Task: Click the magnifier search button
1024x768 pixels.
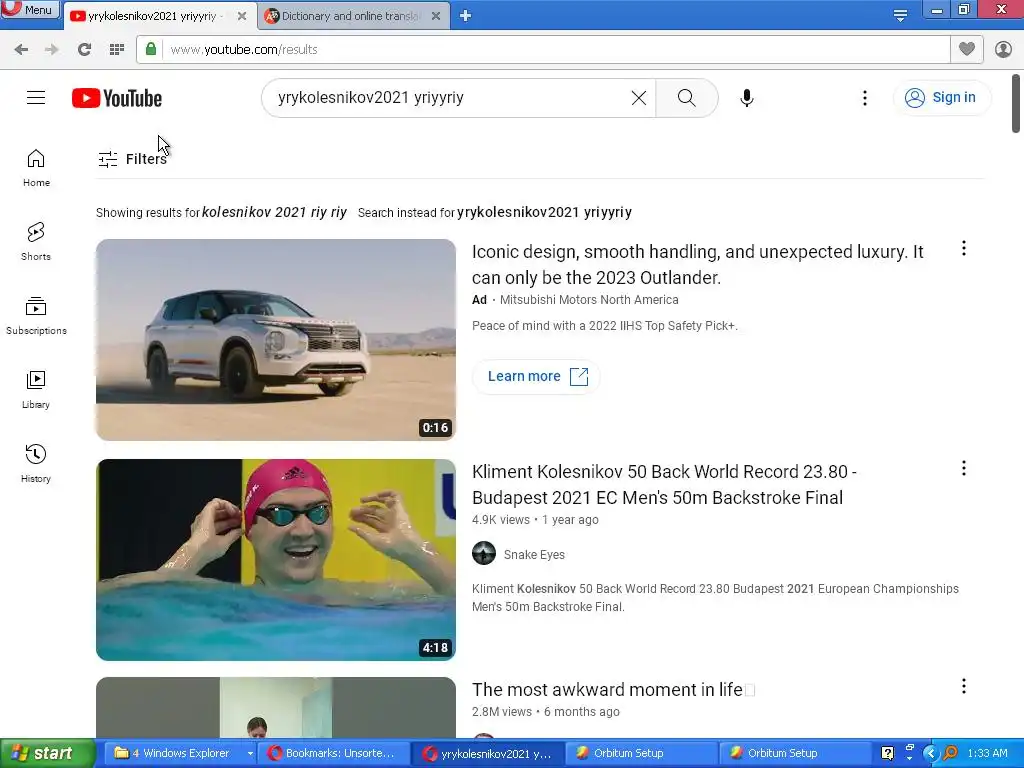Action: coord(686,98)
